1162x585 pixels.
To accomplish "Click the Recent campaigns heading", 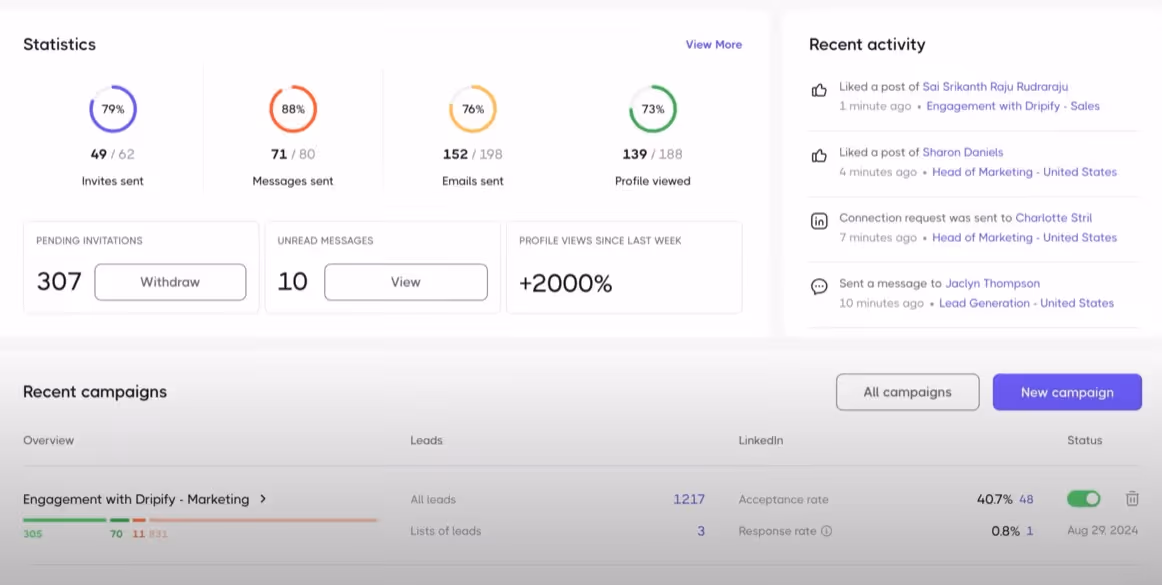I will point(95,391).
